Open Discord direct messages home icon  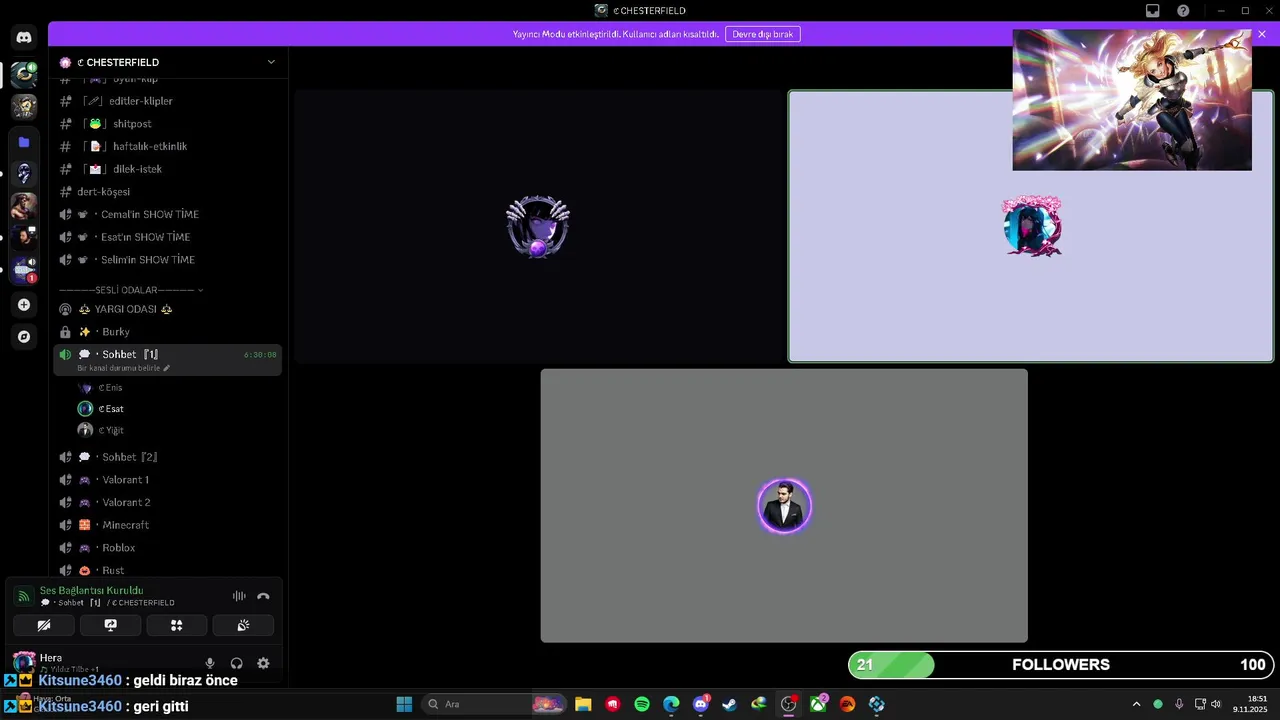pyautogui.click(x=24, y=38)
